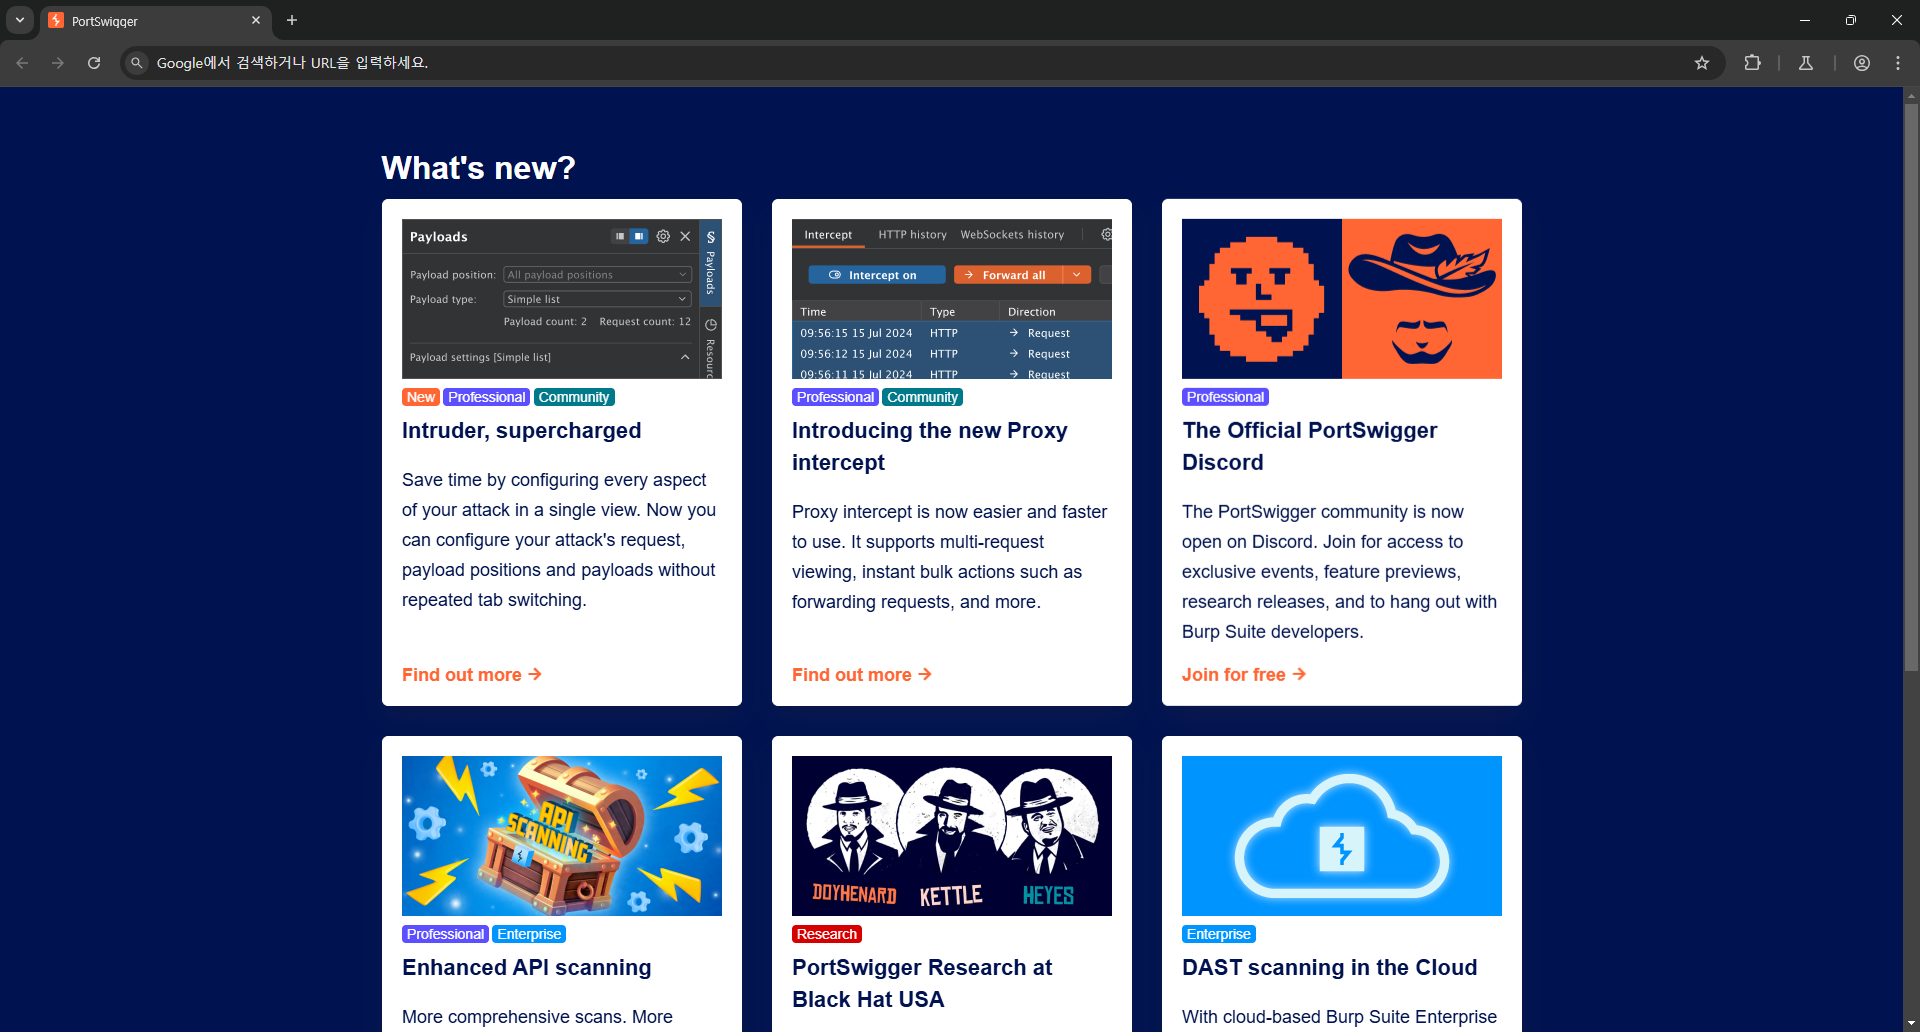This screenshot has width=1920, height=1032.
Task: Click the page's vertical scrollbar thumb
Action: 1911,387
